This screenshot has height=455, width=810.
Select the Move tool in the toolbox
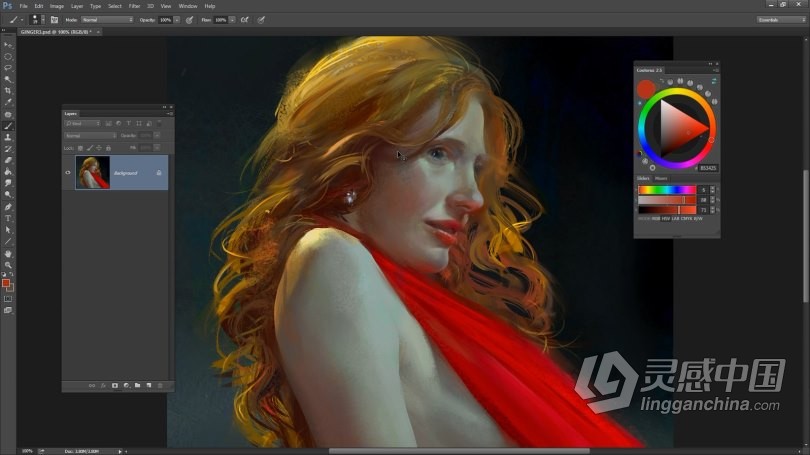tap(8, 45)
